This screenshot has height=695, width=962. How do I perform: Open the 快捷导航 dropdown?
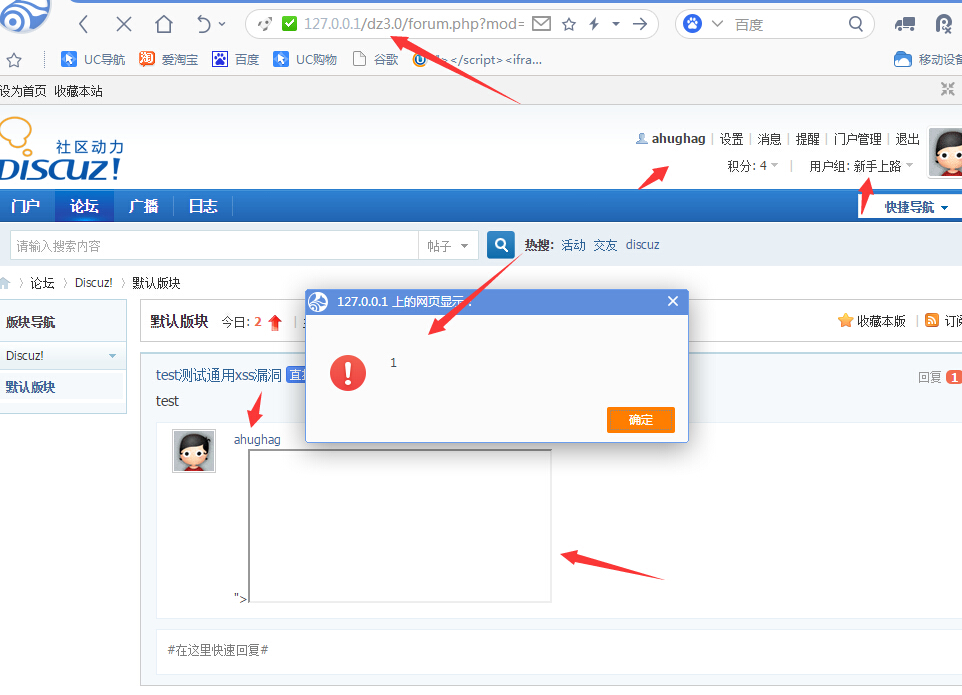910,207
